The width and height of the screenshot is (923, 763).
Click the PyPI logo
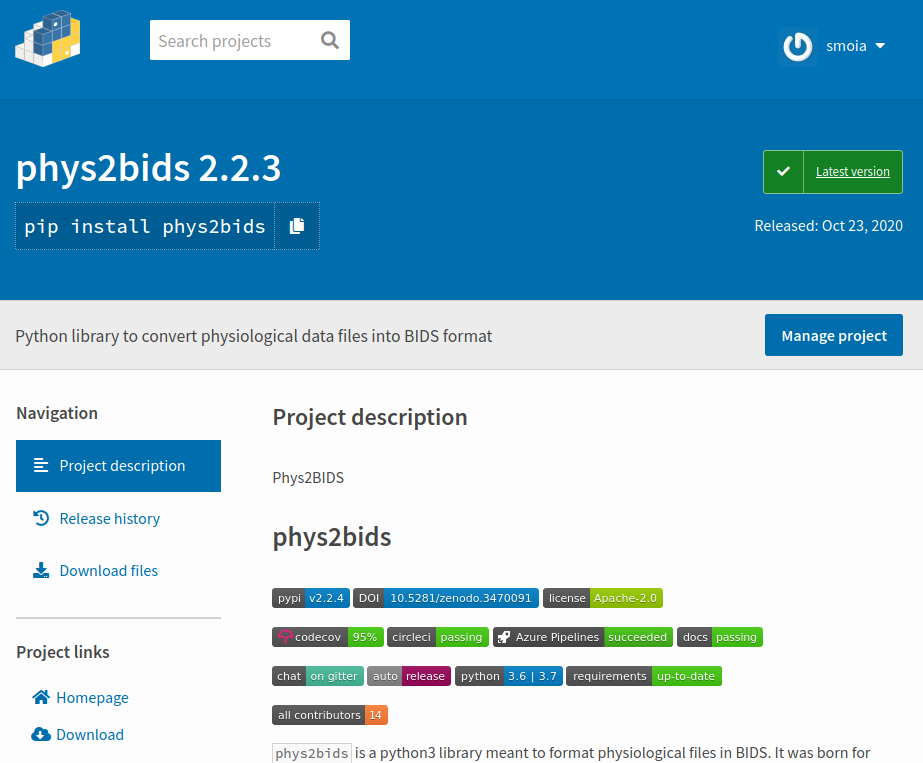(48, 39)
